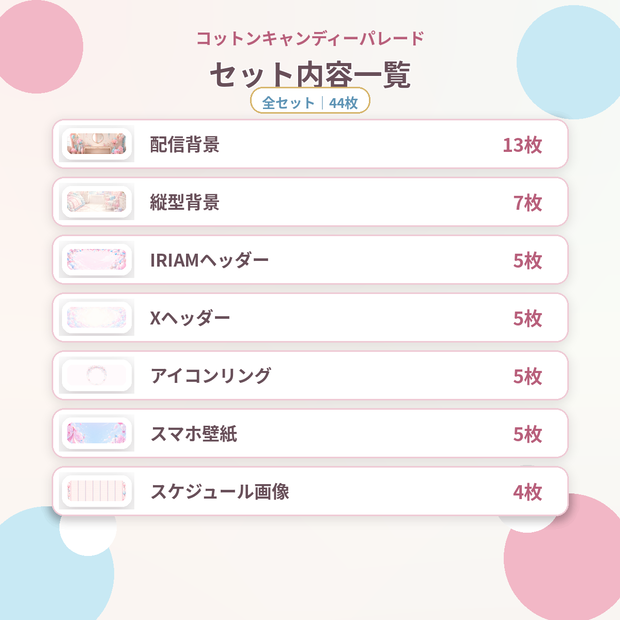This screenshot has width=620, height=620.
Task: Click the セット内容一覧 heading
Action: click(310, 74)
